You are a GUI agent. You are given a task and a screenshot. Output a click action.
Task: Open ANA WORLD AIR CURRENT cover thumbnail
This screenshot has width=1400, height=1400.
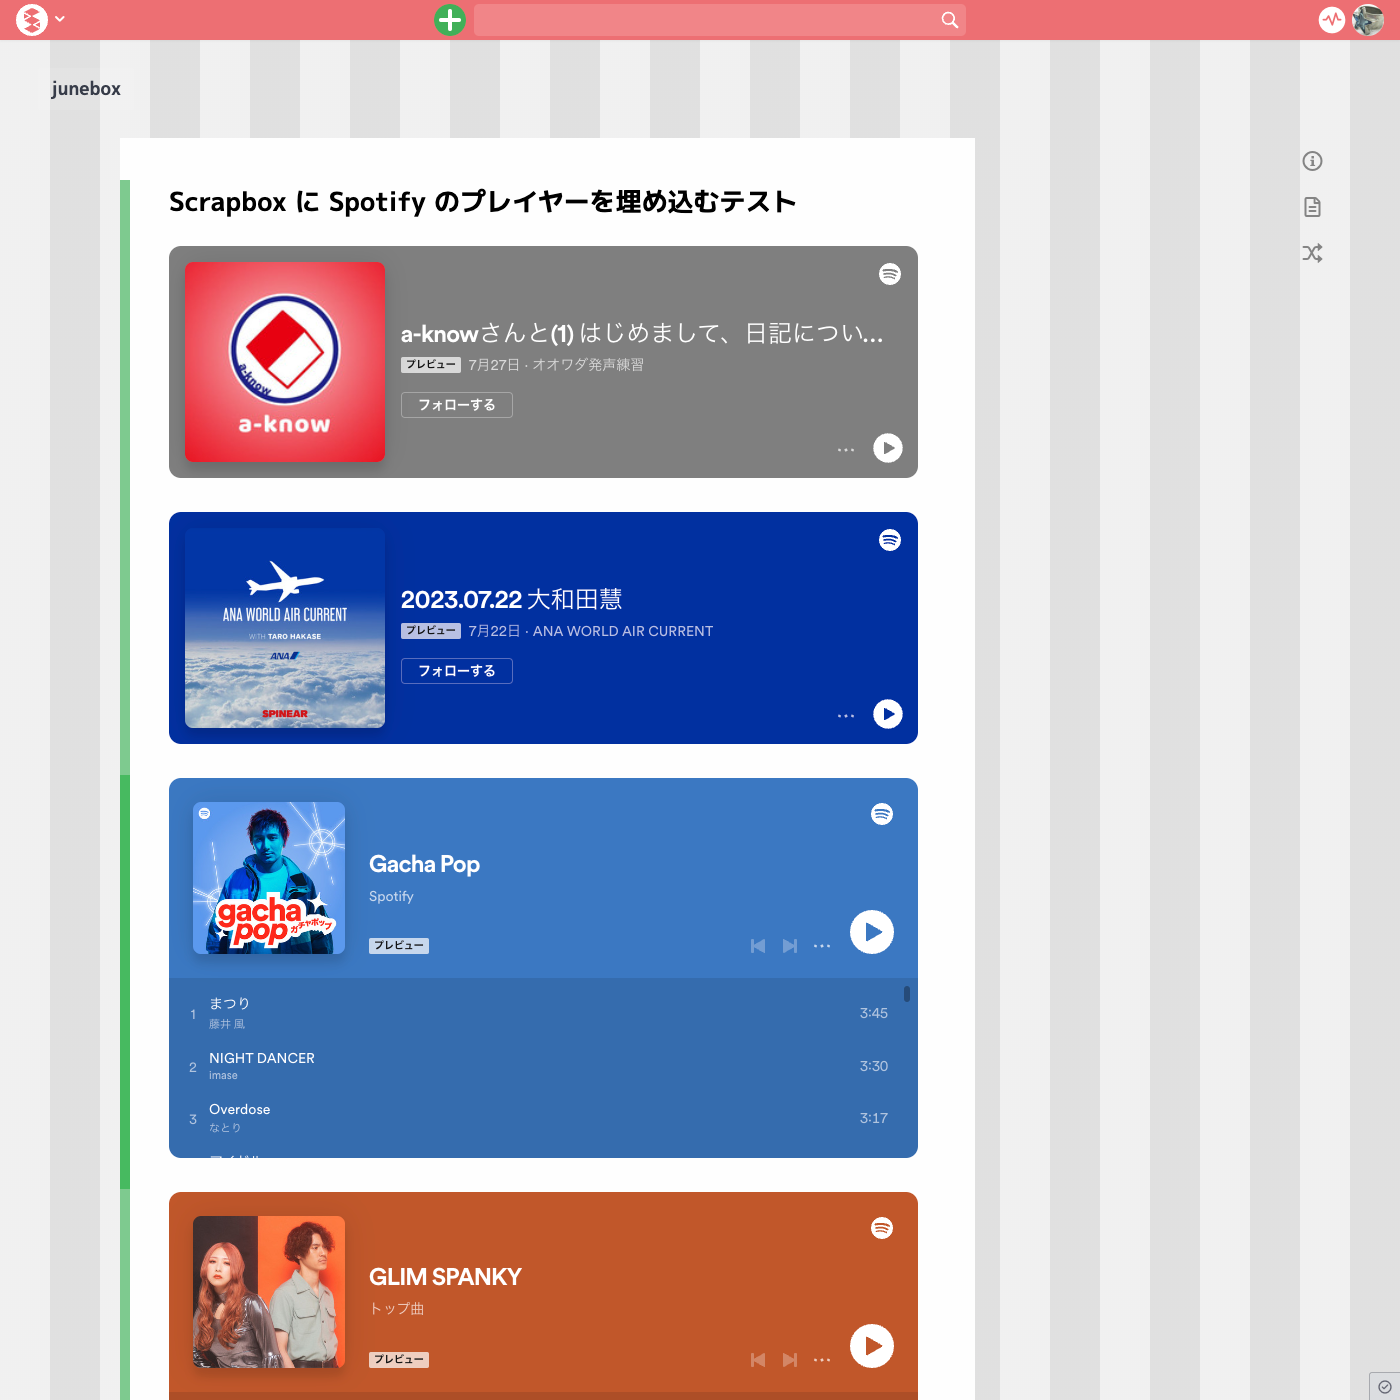pos(285,628)
